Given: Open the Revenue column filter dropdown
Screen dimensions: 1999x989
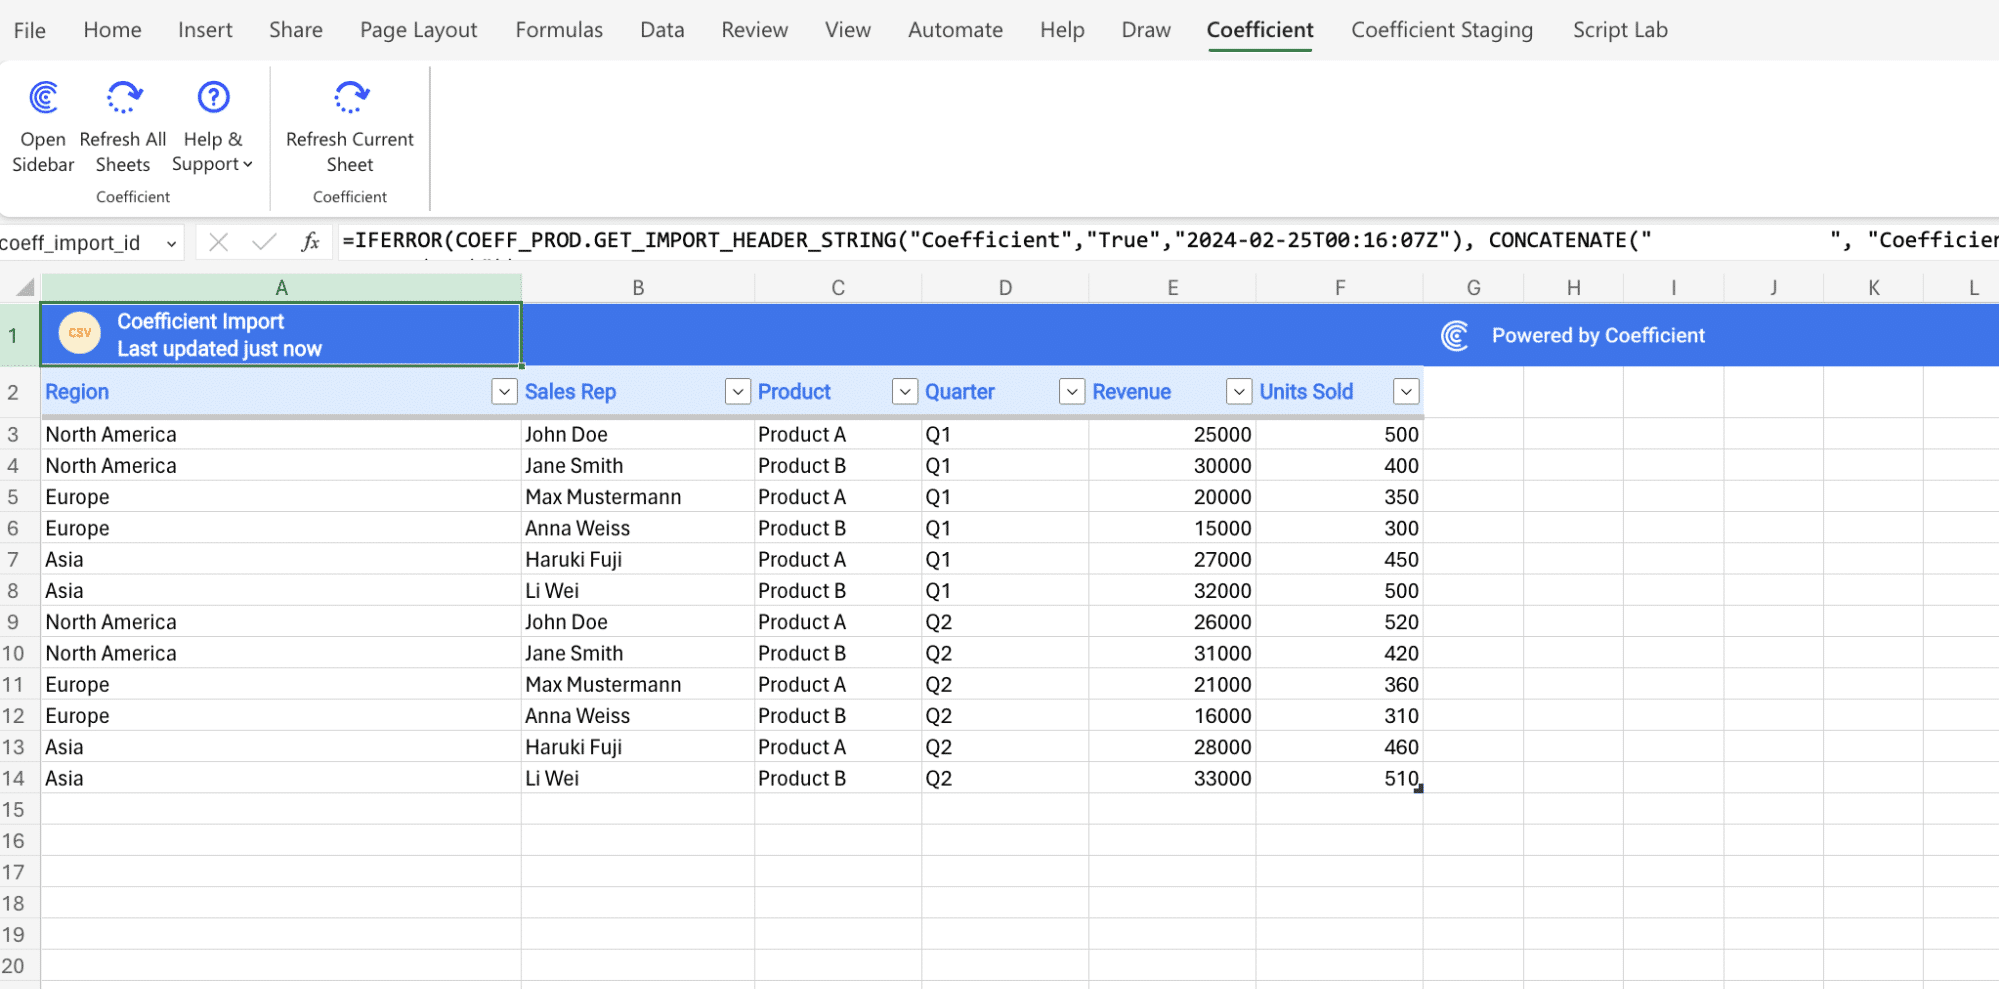Looking at the screenshot, I should [x=1238, y=392].
